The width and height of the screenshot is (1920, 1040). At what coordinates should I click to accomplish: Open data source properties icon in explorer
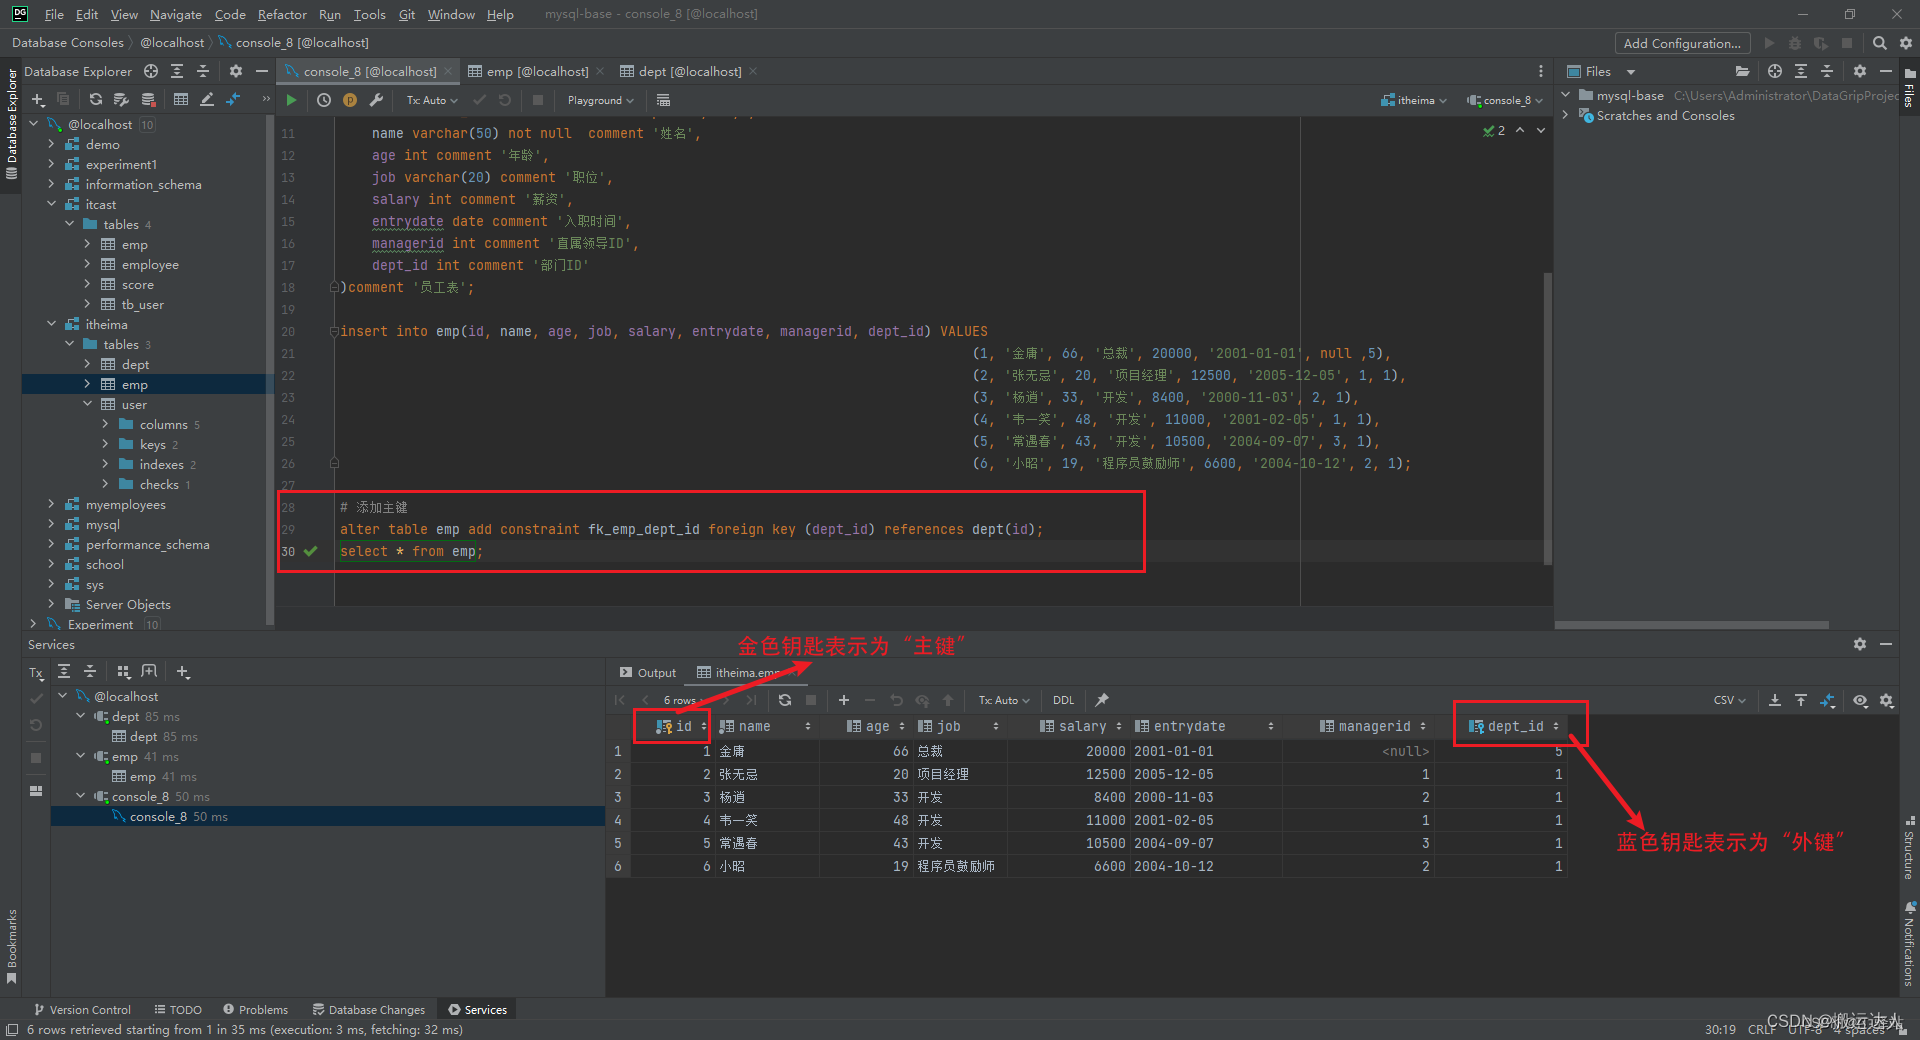(121, 99)
